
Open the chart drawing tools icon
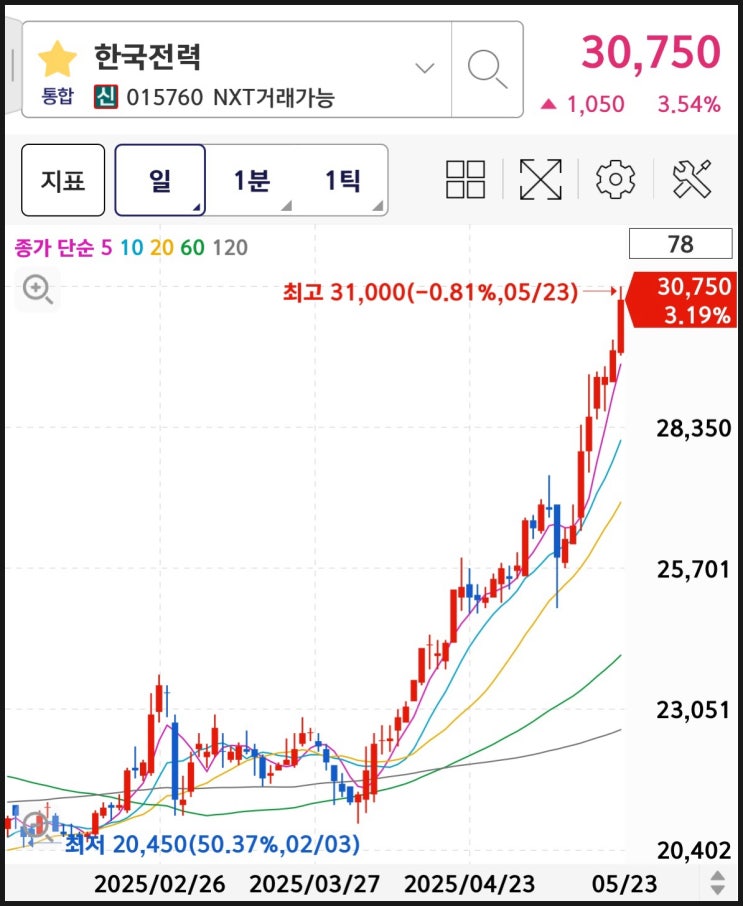click(692, 179)
